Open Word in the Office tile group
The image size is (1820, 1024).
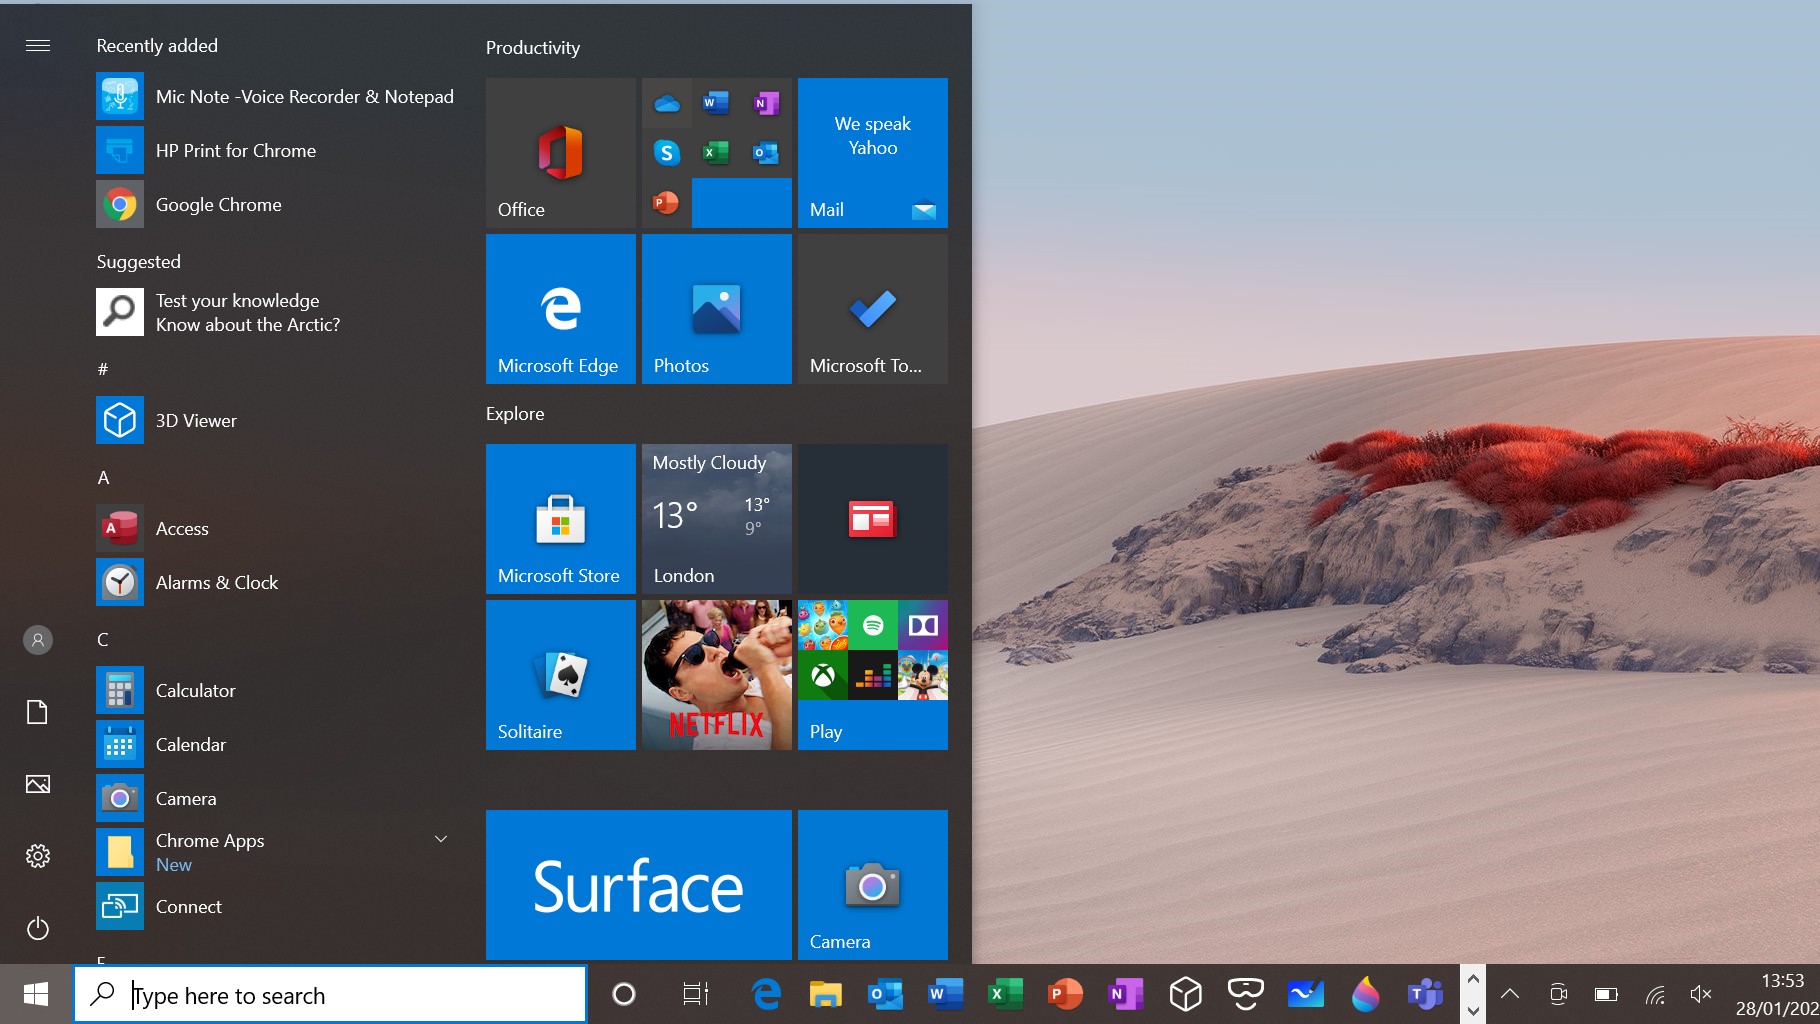click(x=717, y=103)
